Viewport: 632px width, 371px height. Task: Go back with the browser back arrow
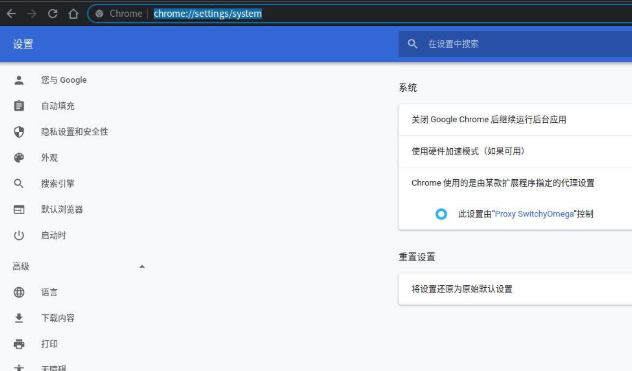(11, 14)
